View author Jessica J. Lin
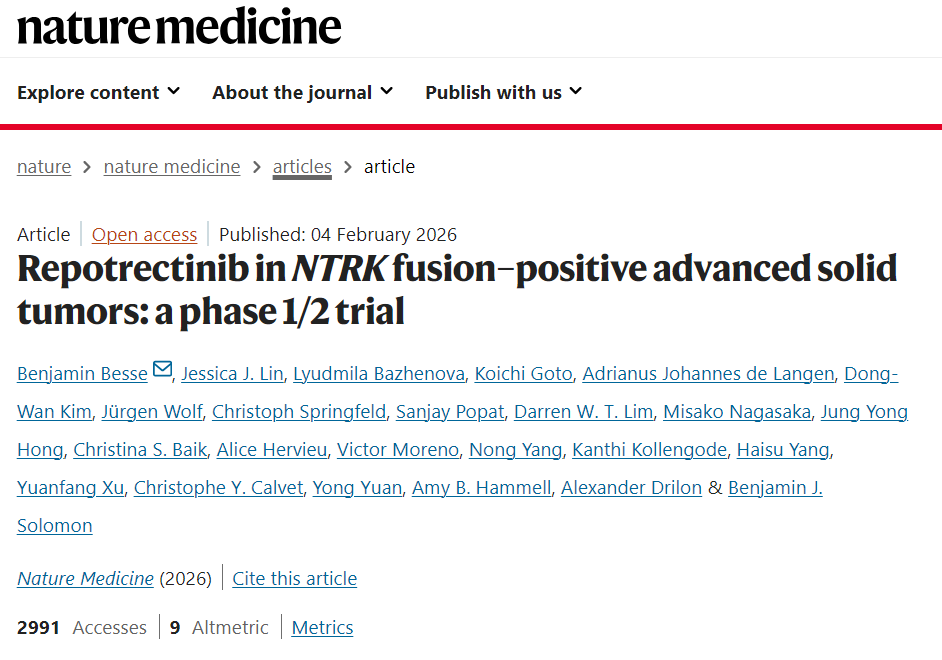This screenshot has width=942, height=660. point(232,374)
